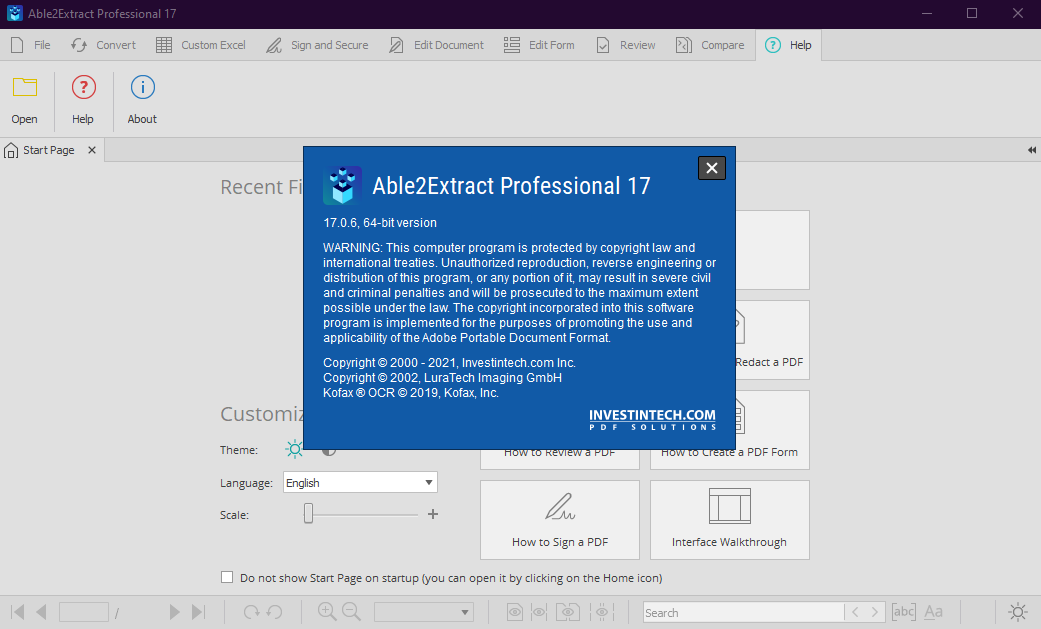
Task: Jump to last page icon
Action: pos(199,612)
